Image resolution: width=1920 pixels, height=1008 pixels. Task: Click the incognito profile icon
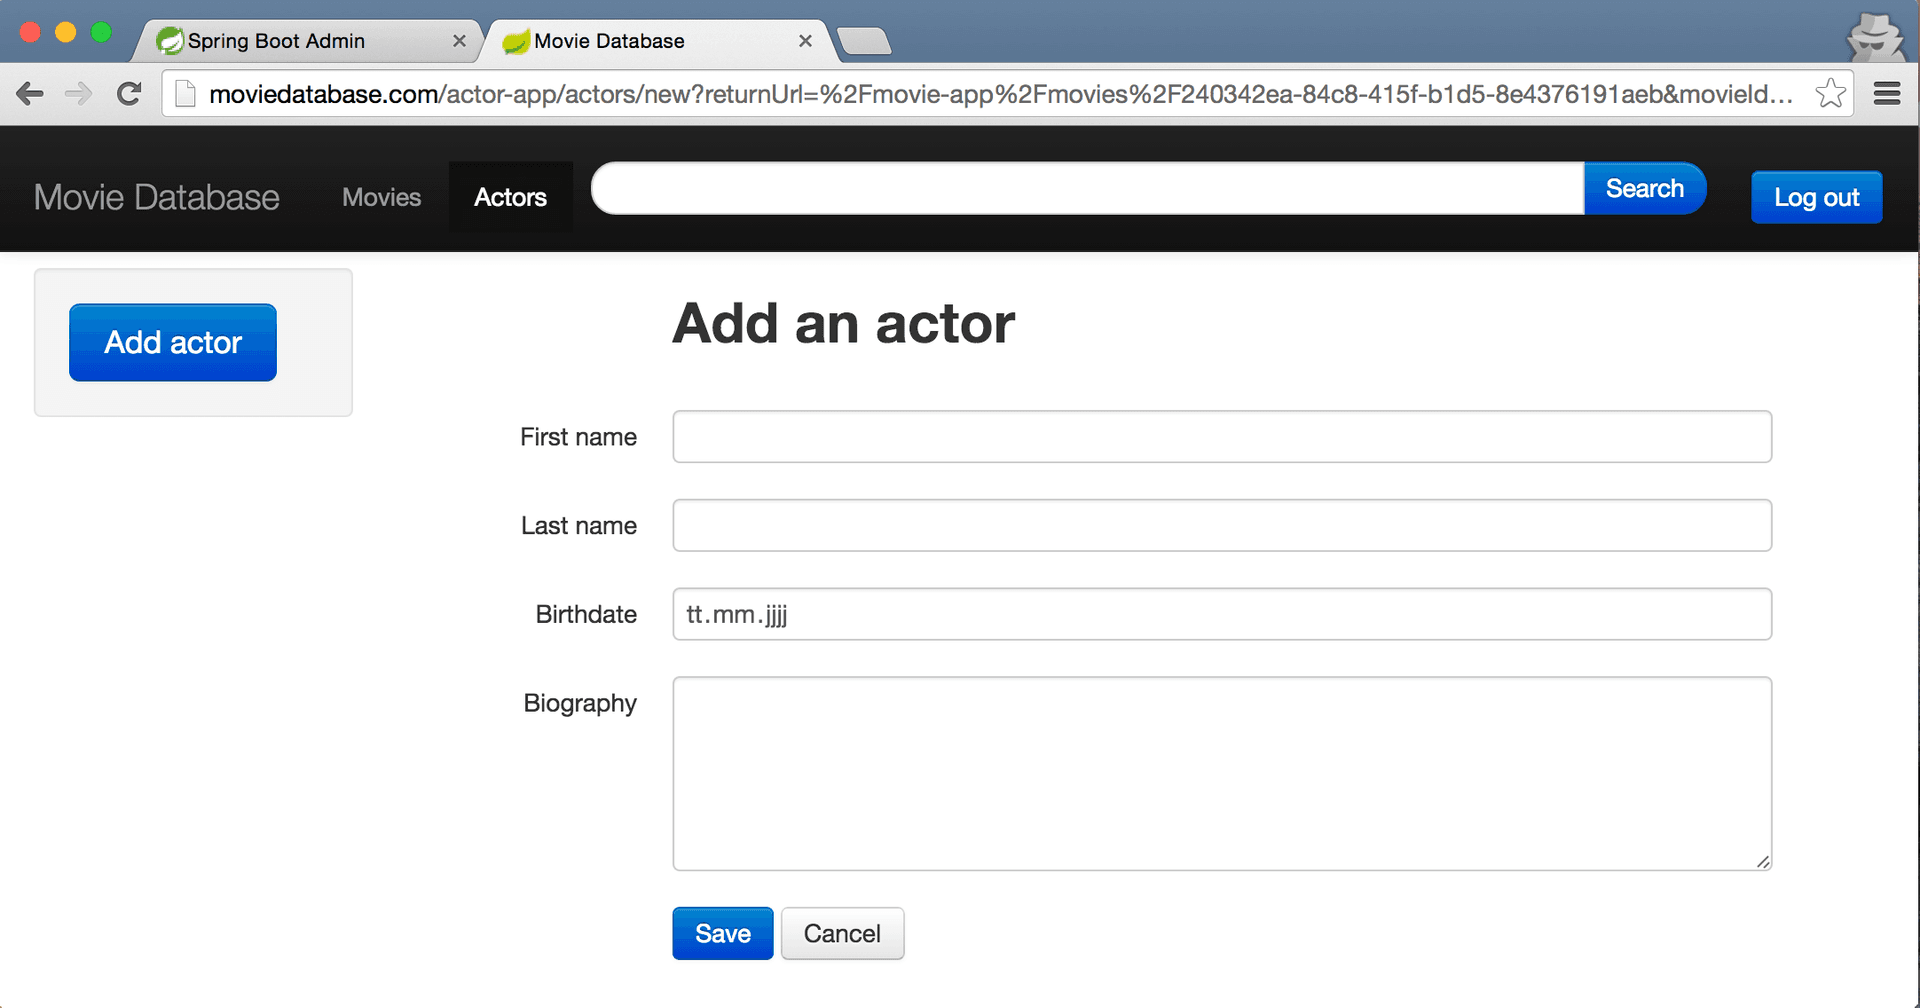point(1875,38)
